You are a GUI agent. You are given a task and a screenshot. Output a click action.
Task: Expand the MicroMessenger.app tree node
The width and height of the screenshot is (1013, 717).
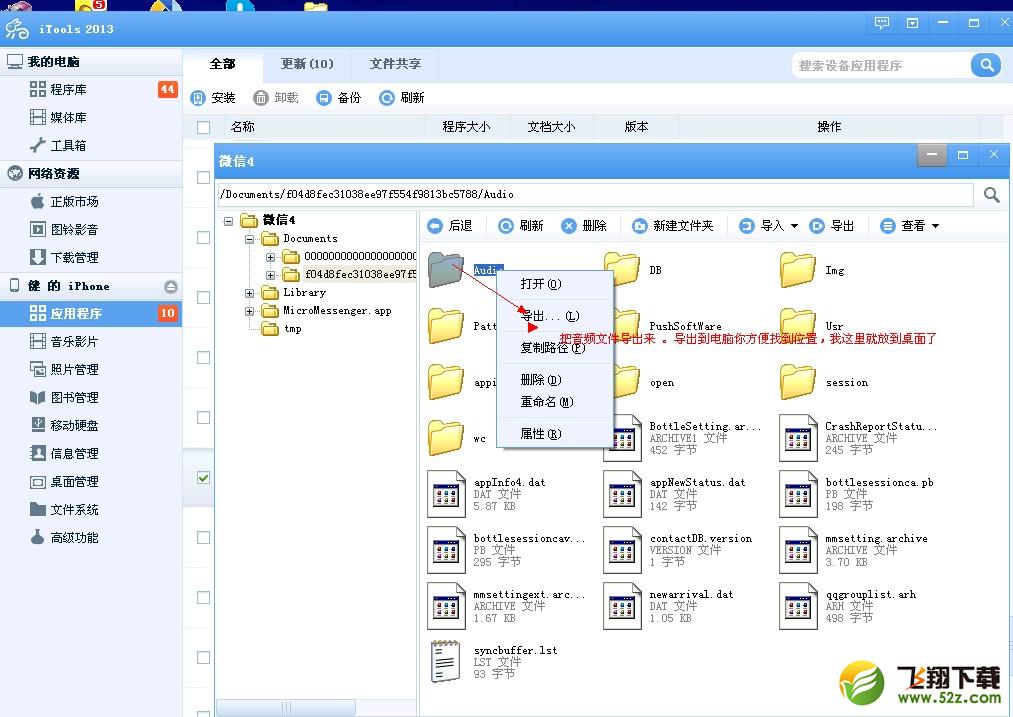[x=249, y=311]
